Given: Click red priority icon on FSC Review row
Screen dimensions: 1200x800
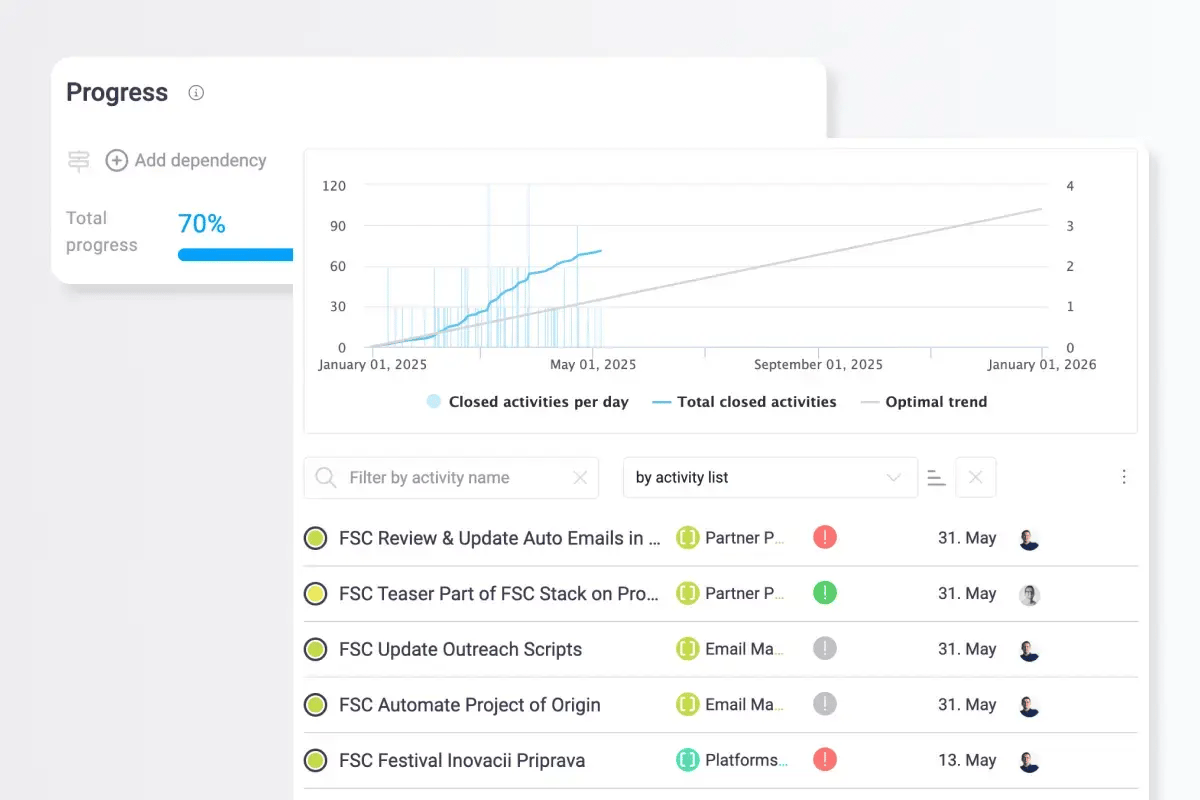Looking at the screenshot, I should (824, 537).
